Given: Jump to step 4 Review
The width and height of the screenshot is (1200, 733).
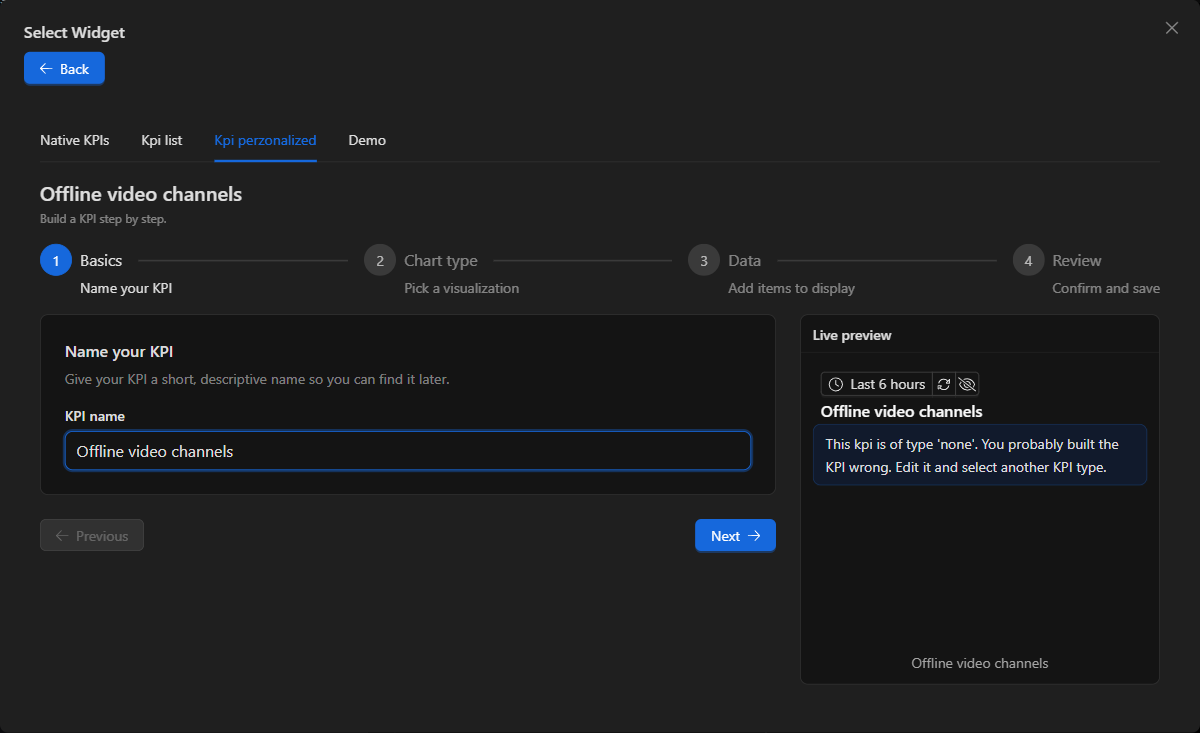Looking at the screenshot, I should [x=1028, y=260].
